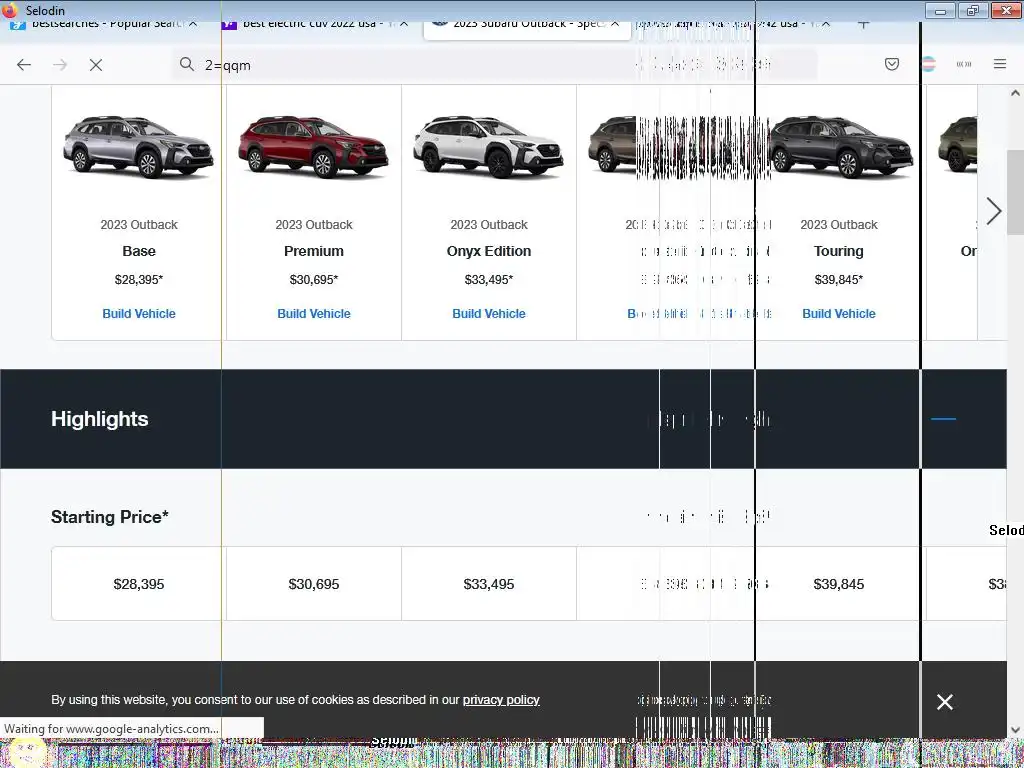The width and height of the screenshot is (1024, 768).
Task: Click the Base trim name
Action: pos(139,251)
